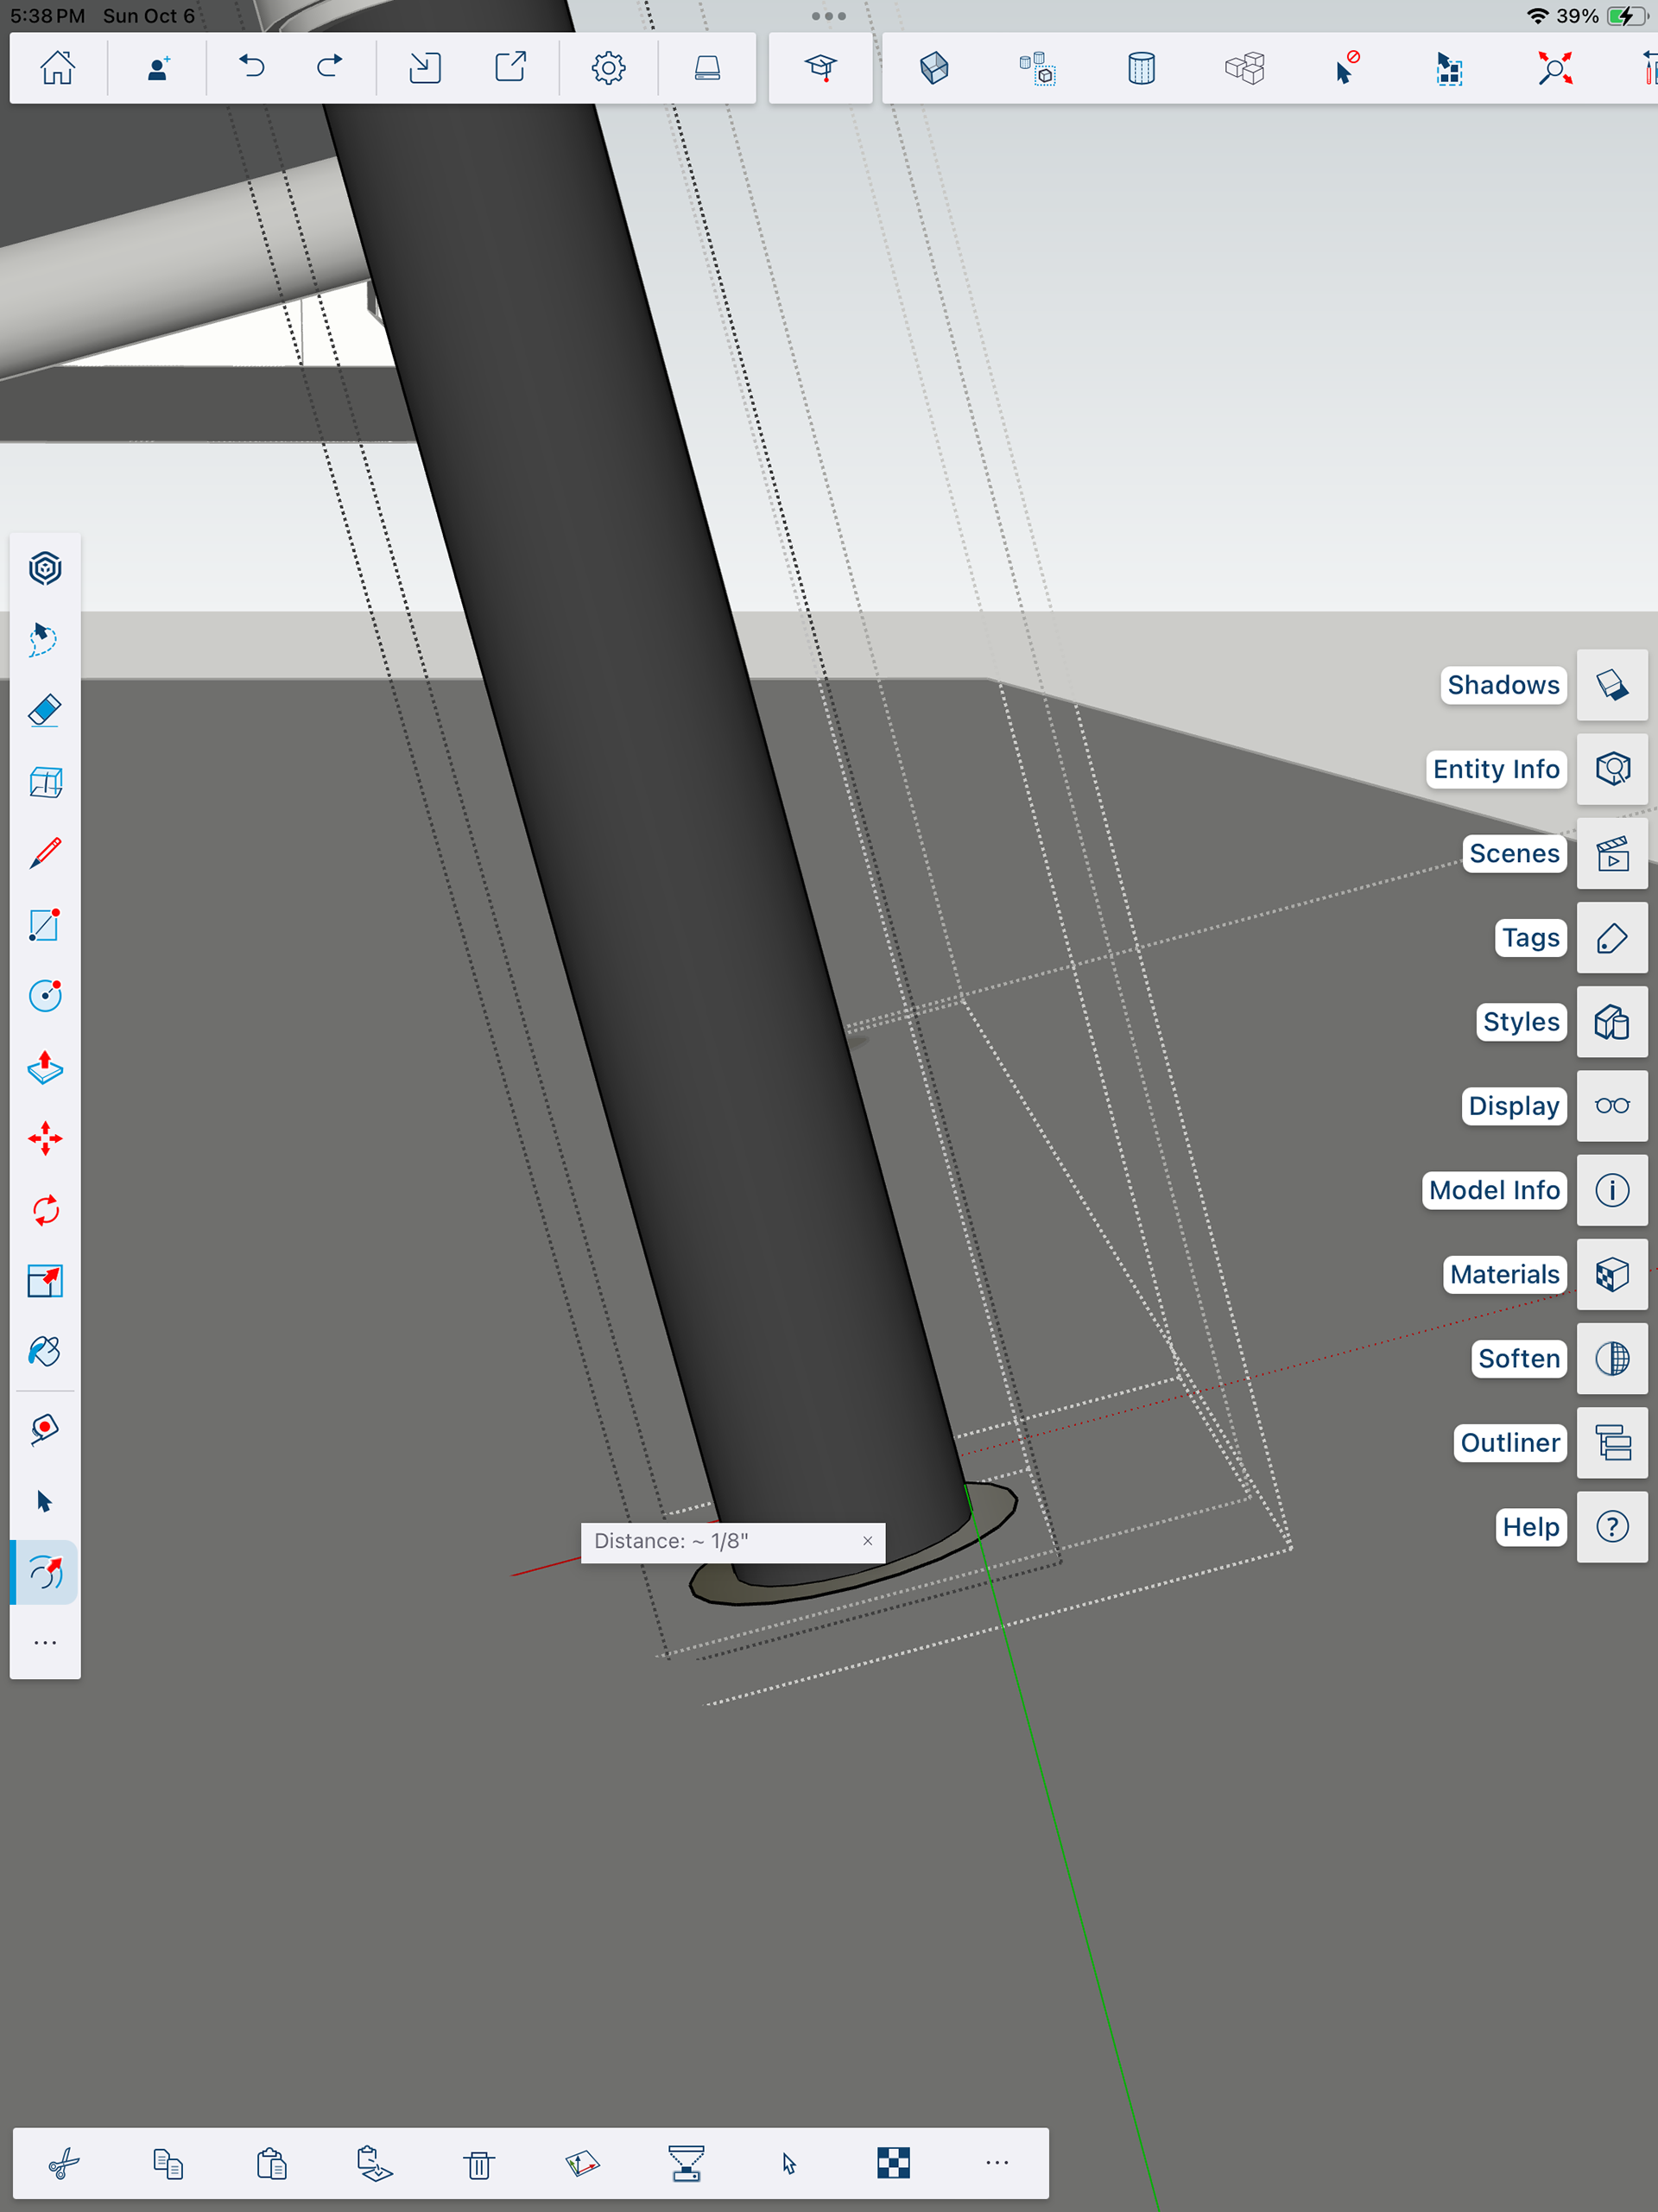Select the Rotate tool
The image size is (1658, 2212).
45,1210
